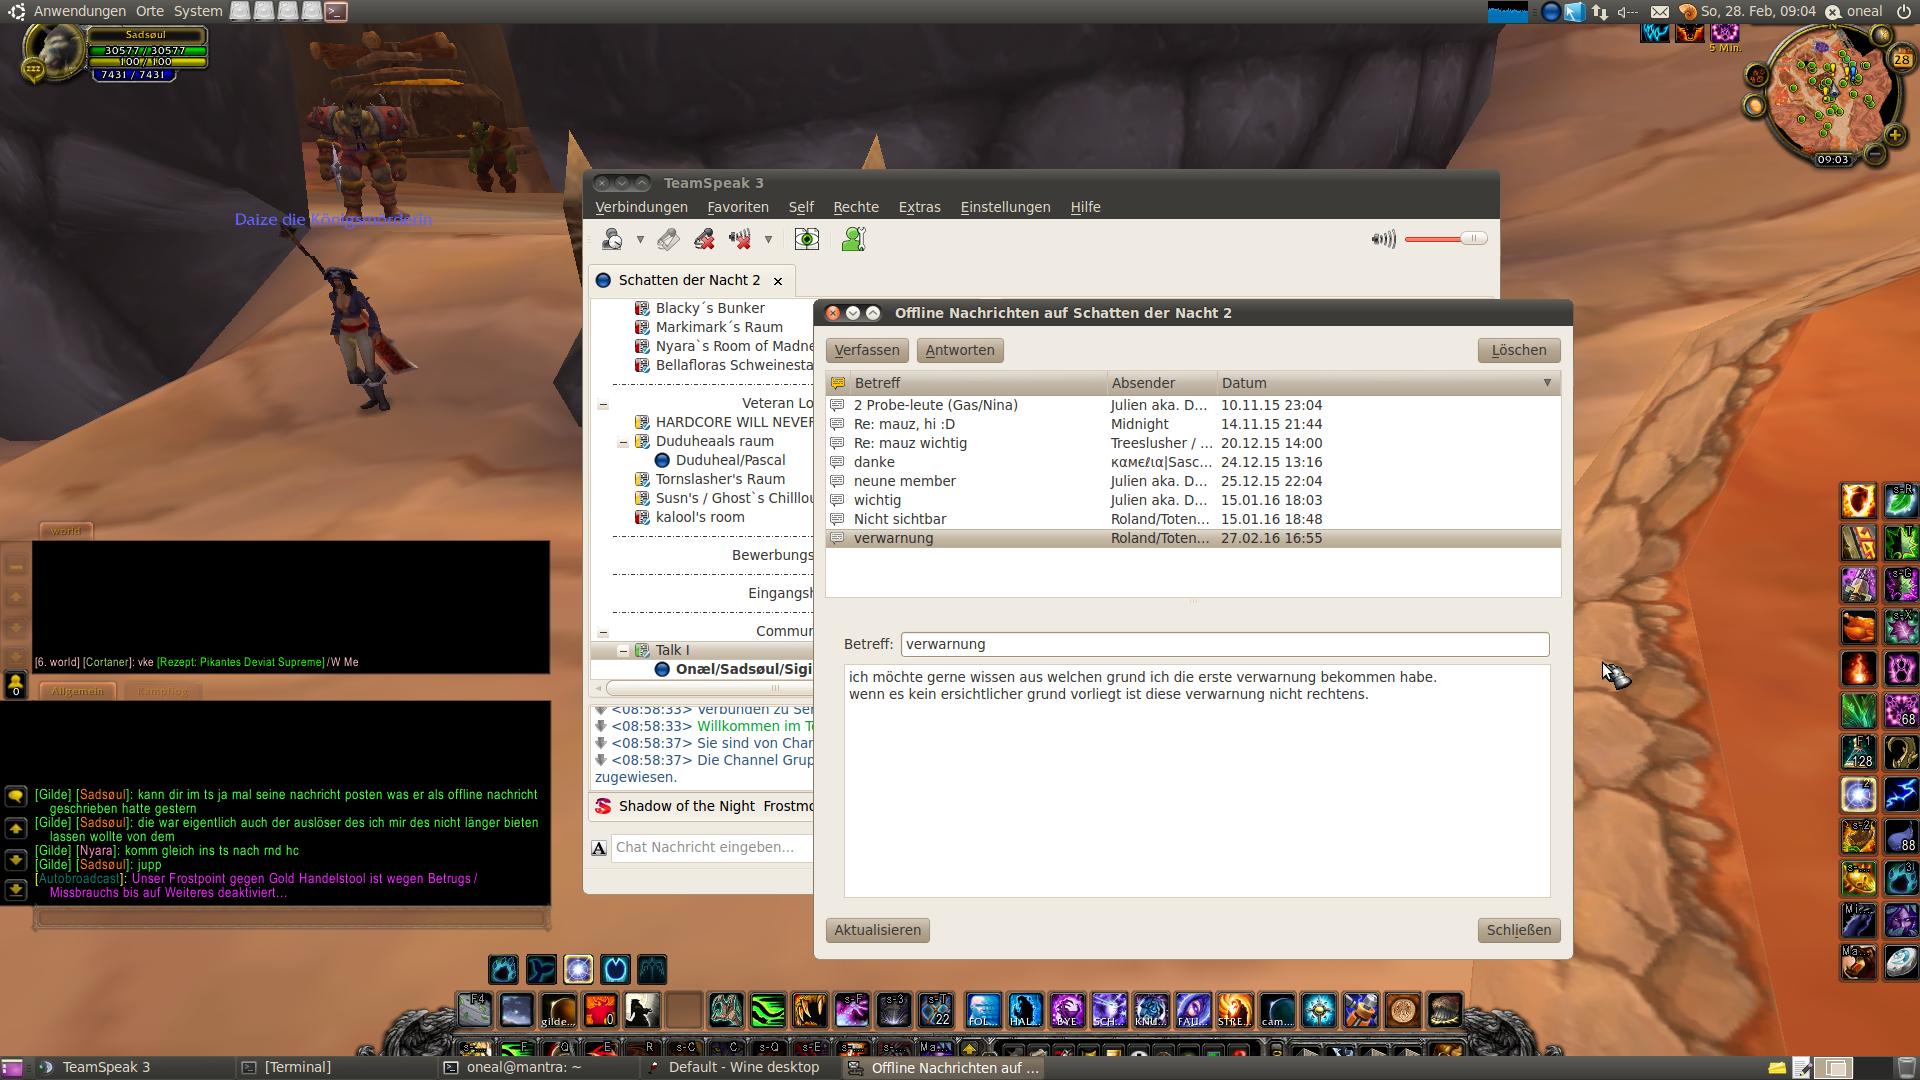Open the Einstellungen menu
The width and height of the screenshot is (1920, 1080).
pos(1005,207)
